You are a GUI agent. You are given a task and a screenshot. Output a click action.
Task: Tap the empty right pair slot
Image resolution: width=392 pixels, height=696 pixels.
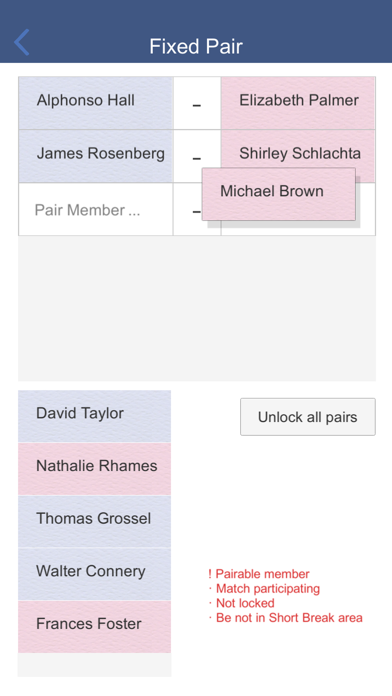pos(368,209)
